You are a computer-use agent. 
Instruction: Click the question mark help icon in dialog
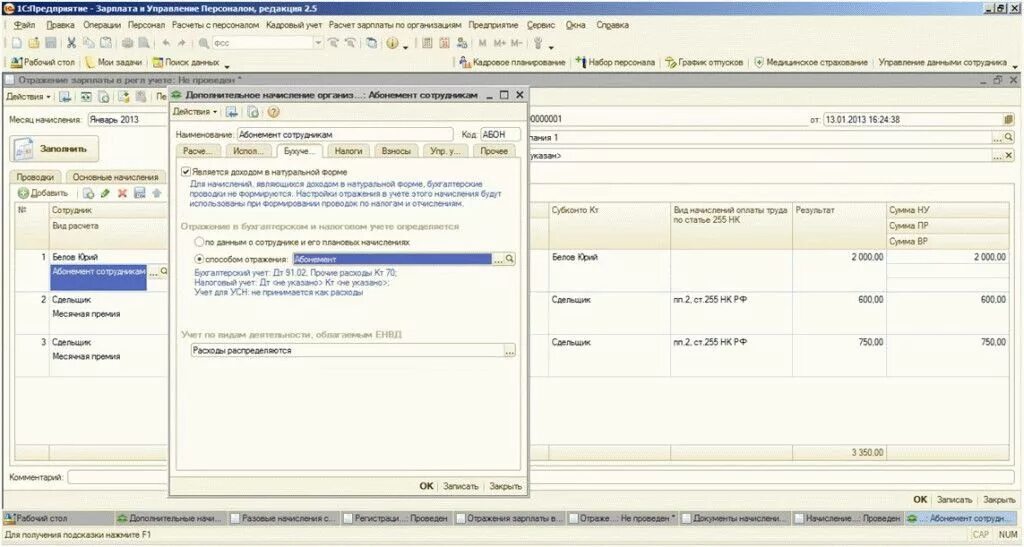pyautogui.click(x=274, y=112)
